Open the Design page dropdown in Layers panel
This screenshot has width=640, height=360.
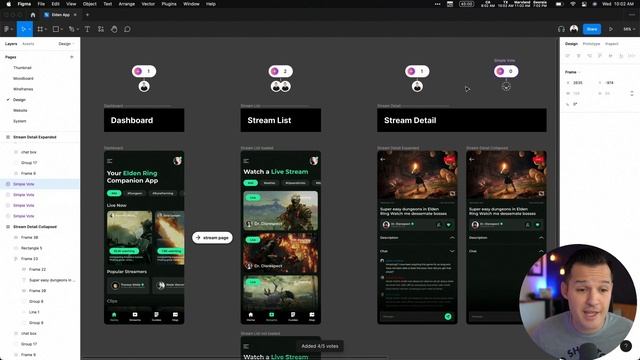click(x=66, y=44)
